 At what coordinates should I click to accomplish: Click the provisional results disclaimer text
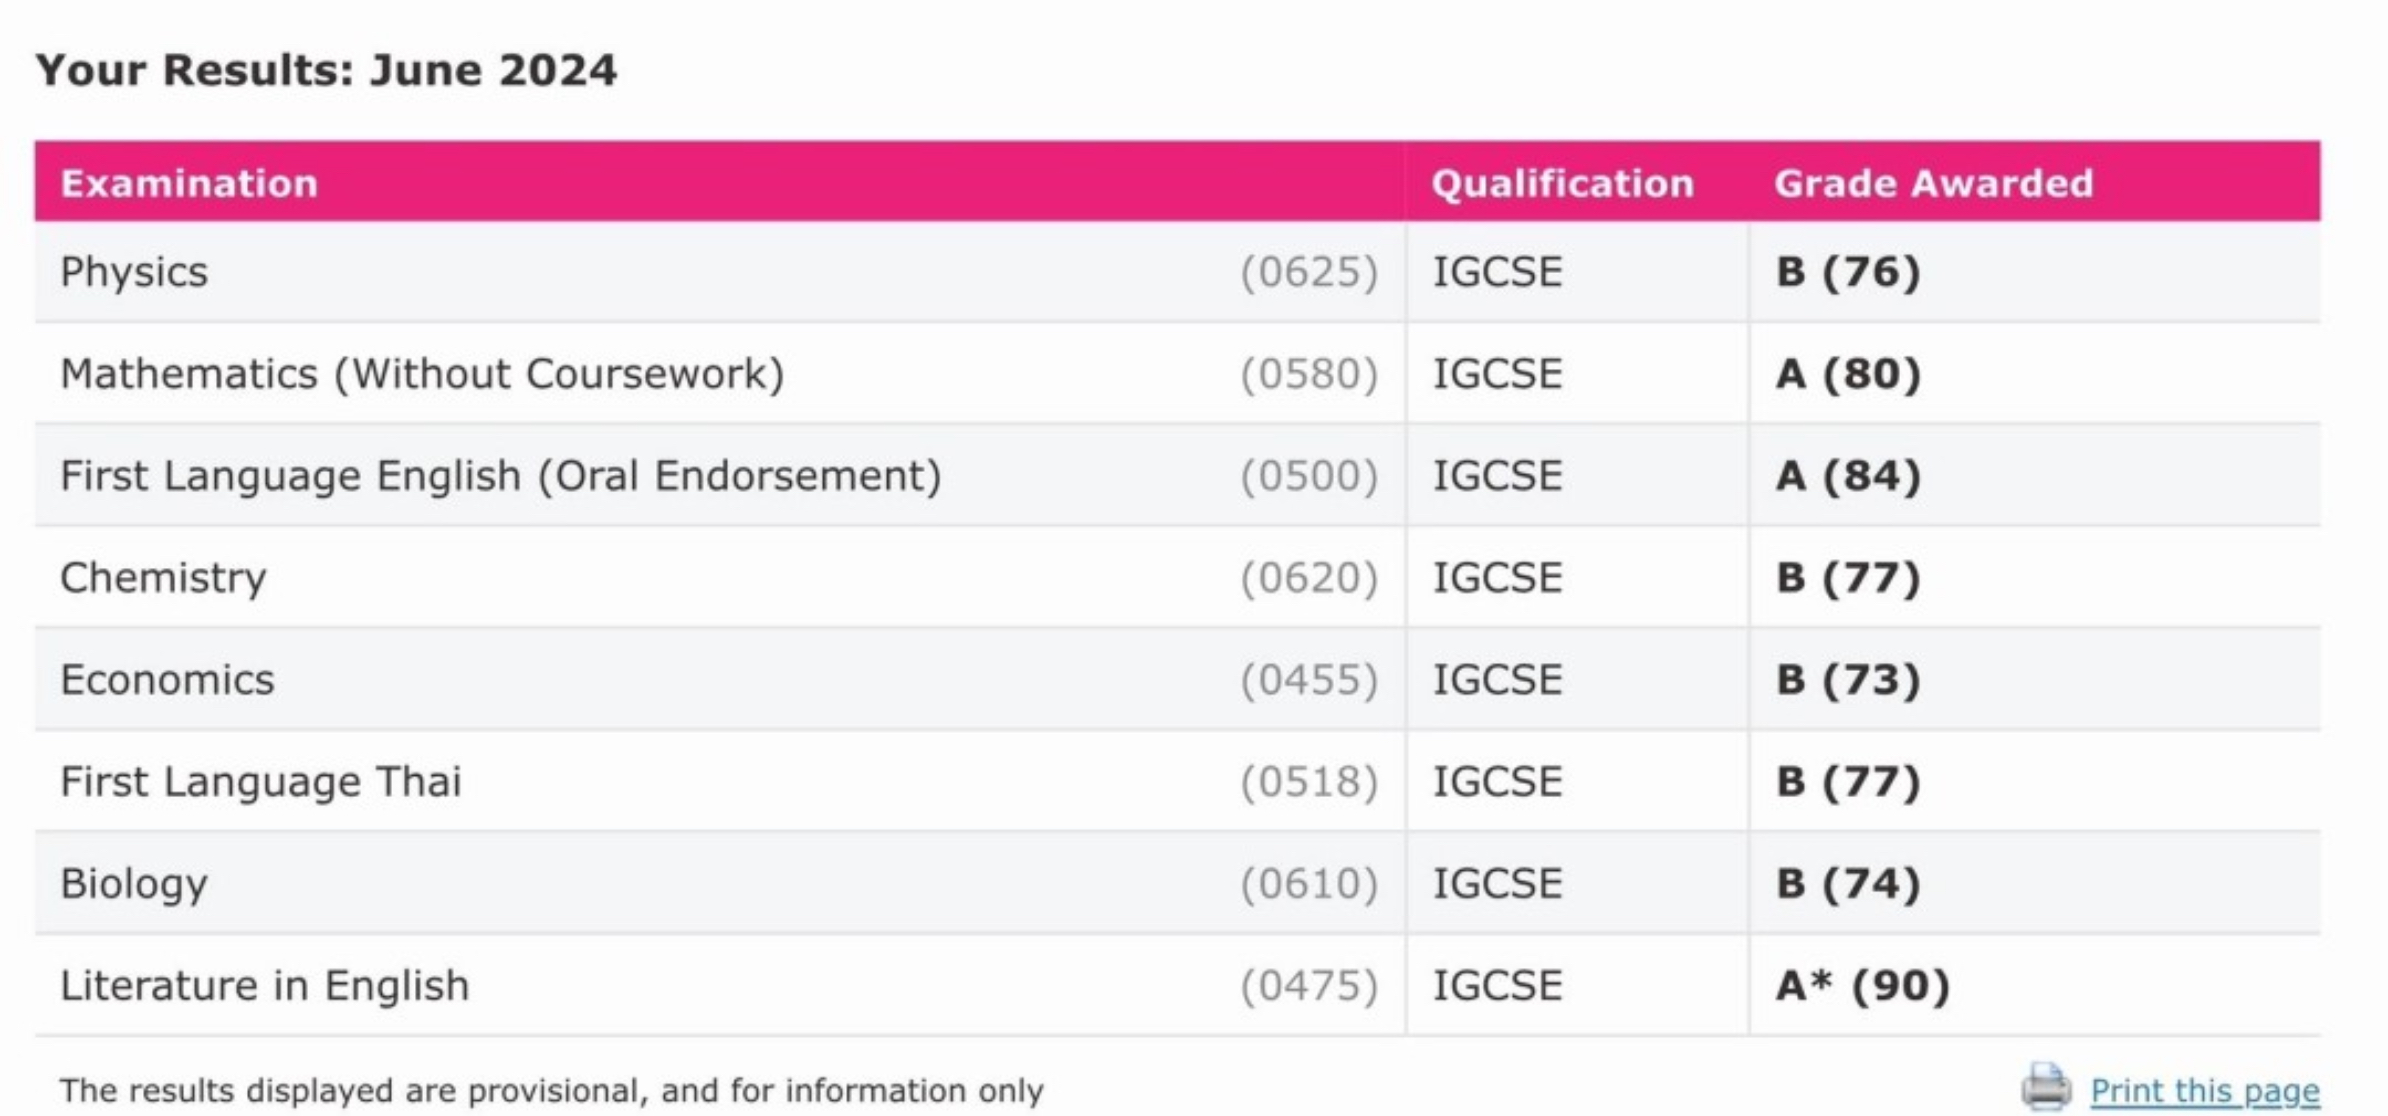point(551,1090)
